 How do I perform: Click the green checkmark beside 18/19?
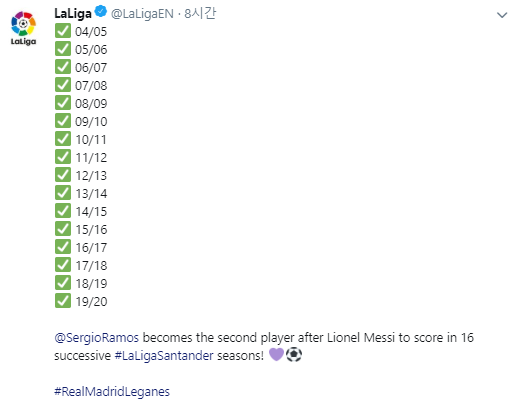(63, 283)
